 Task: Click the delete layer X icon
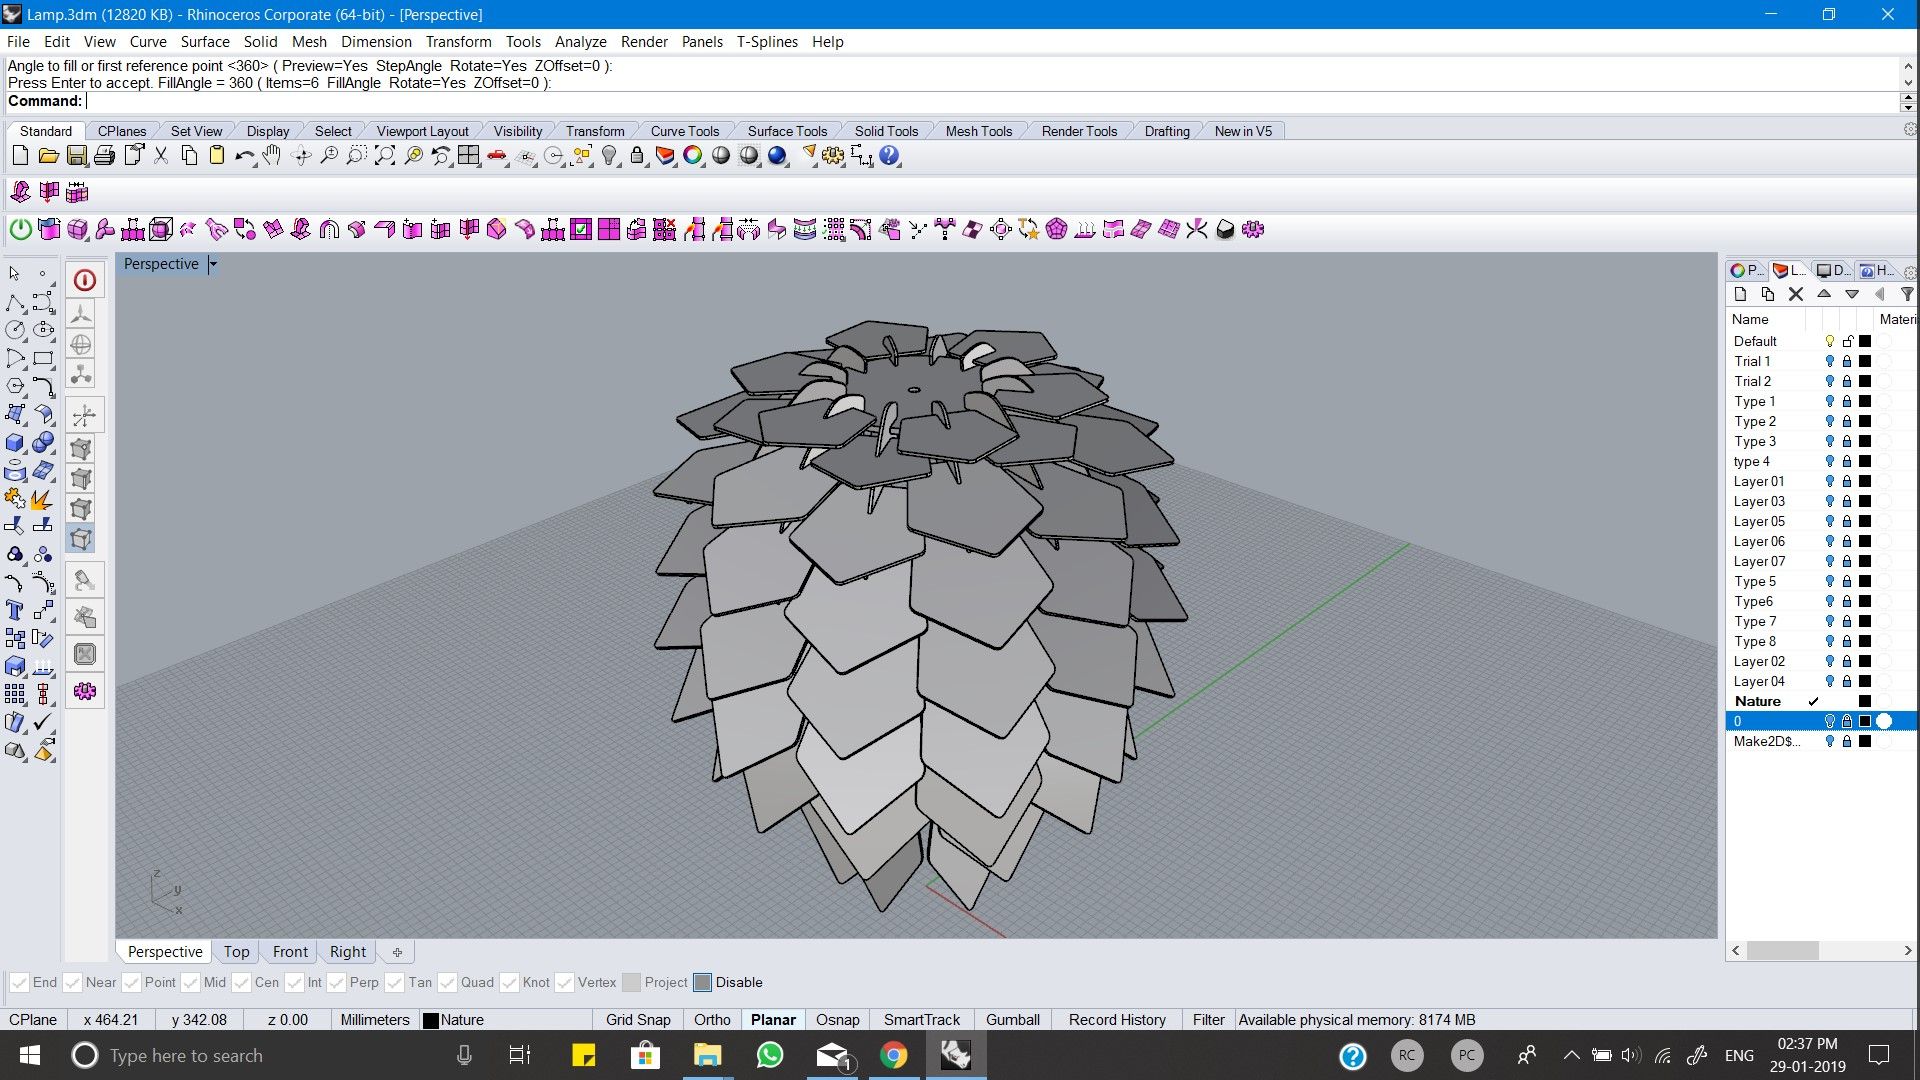[x=1796, y=294]
